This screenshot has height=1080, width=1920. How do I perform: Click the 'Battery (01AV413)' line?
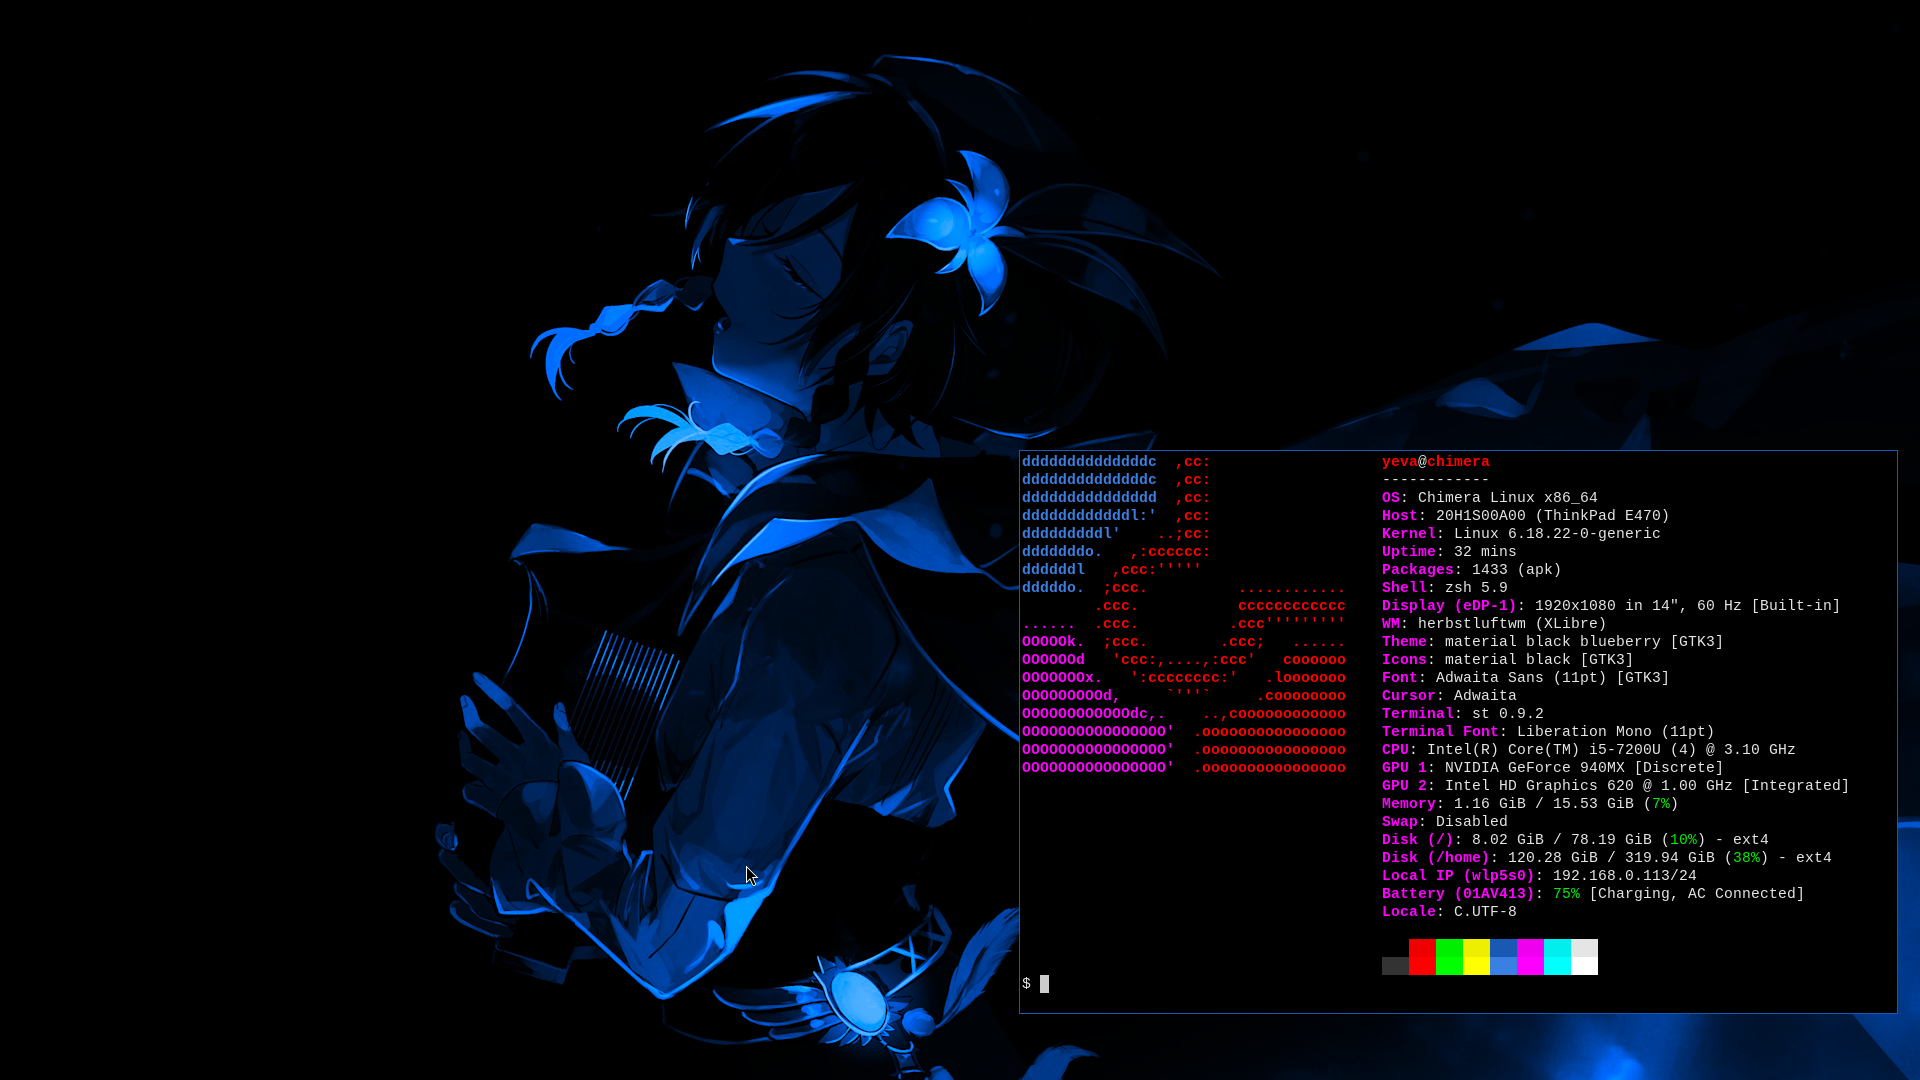1593,894
